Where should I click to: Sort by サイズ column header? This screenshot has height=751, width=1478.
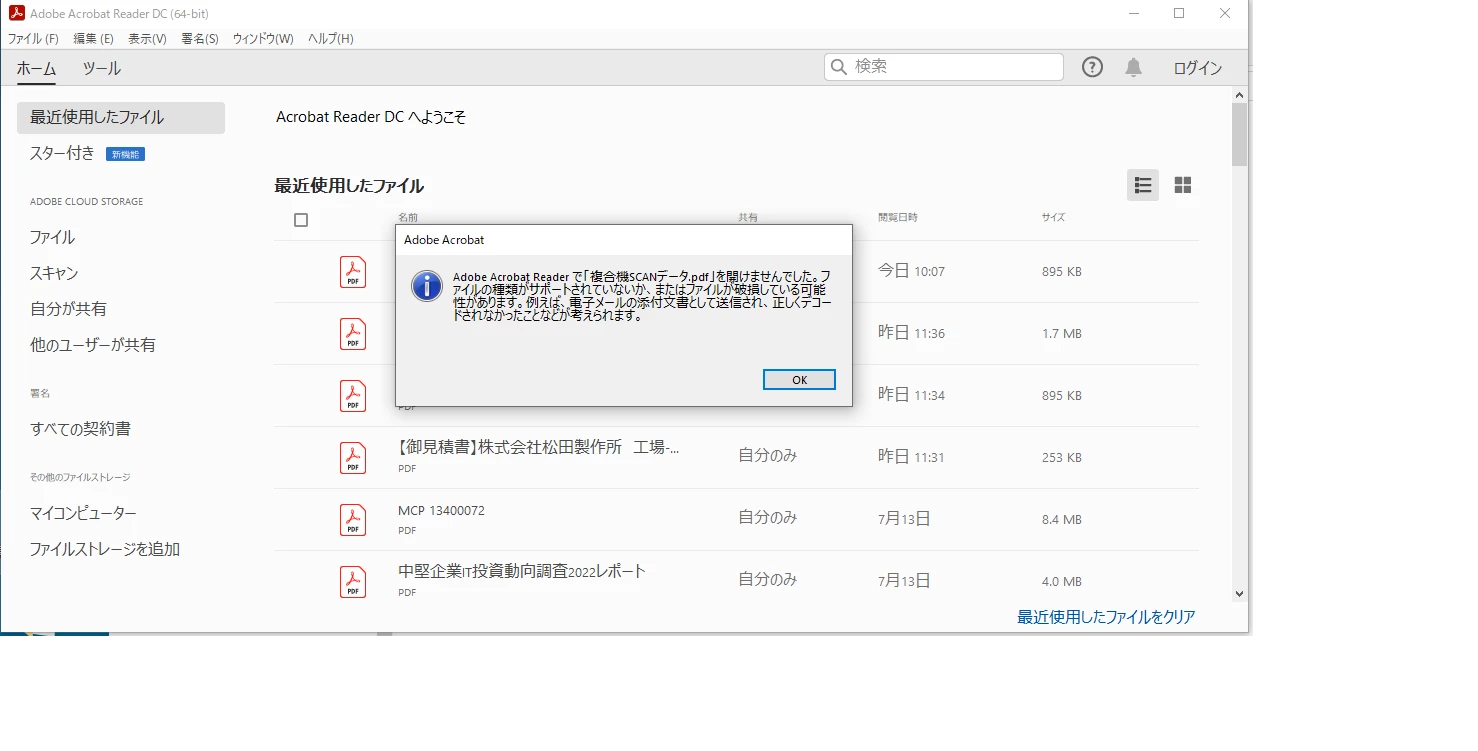pyautogui.click(x=1053, y=217)
